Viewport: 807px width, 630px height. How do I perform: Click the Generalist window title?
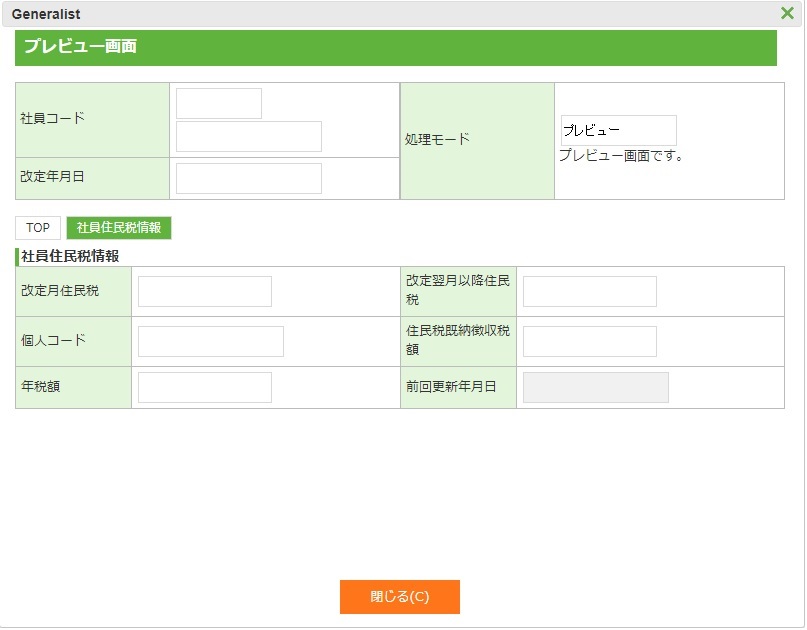click(46, 14)
